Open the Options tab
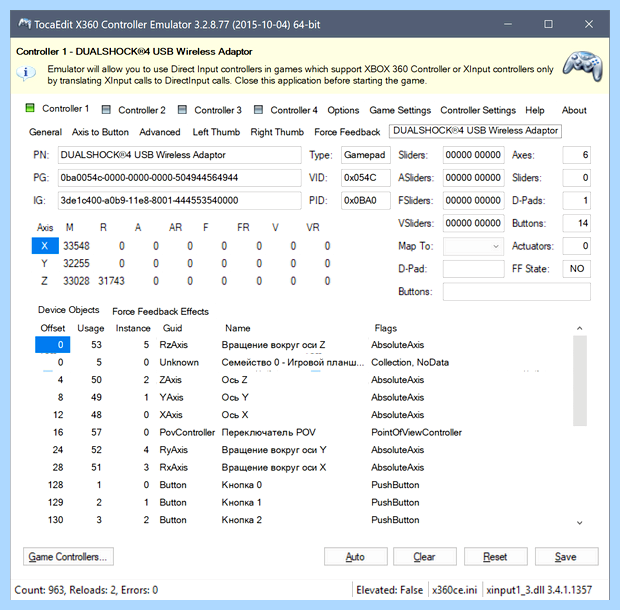This screenshot has height=610, width=620. click(343, 110)
